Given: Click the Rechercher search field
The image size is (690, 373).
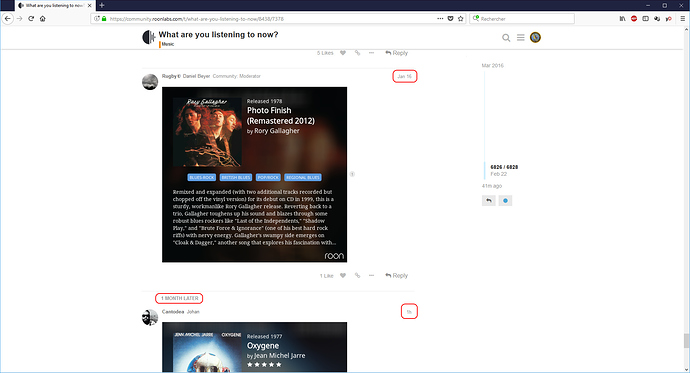Looking at the screenshot, I should [x=522, y=18].
